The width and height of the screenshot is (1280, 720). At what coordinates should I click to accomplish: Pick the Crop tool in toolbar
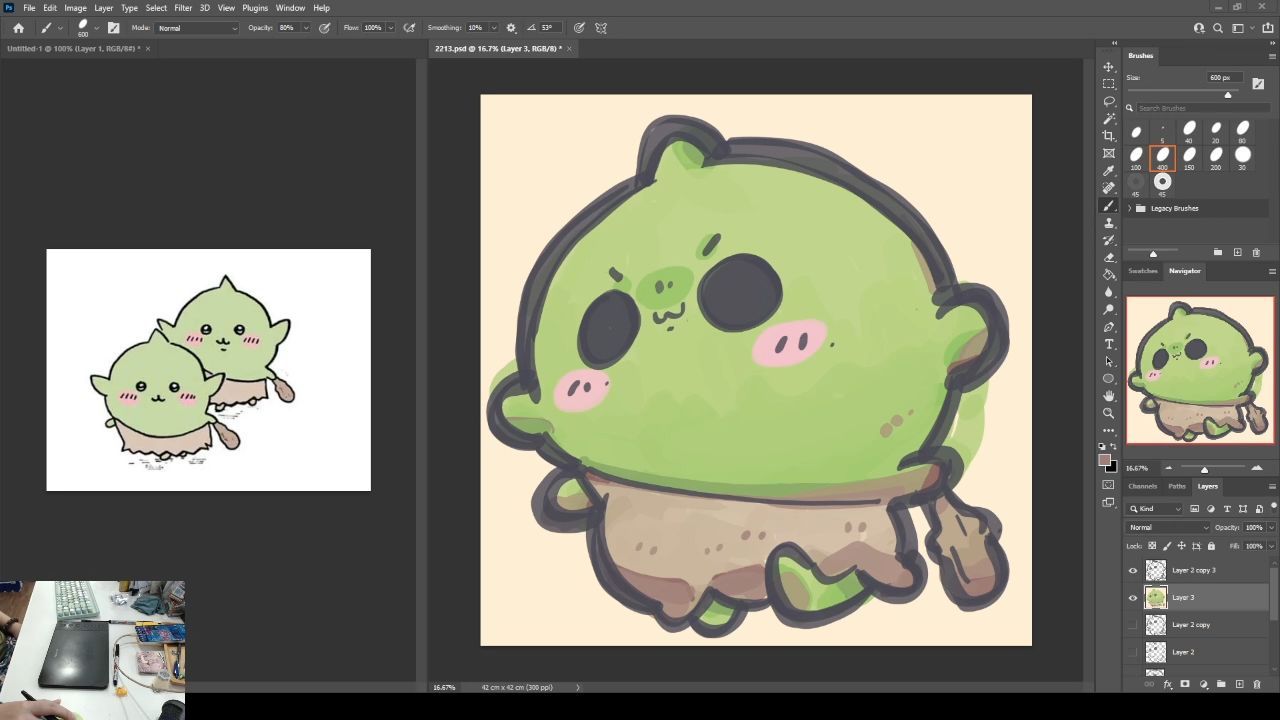click(x=1108, y=136)
